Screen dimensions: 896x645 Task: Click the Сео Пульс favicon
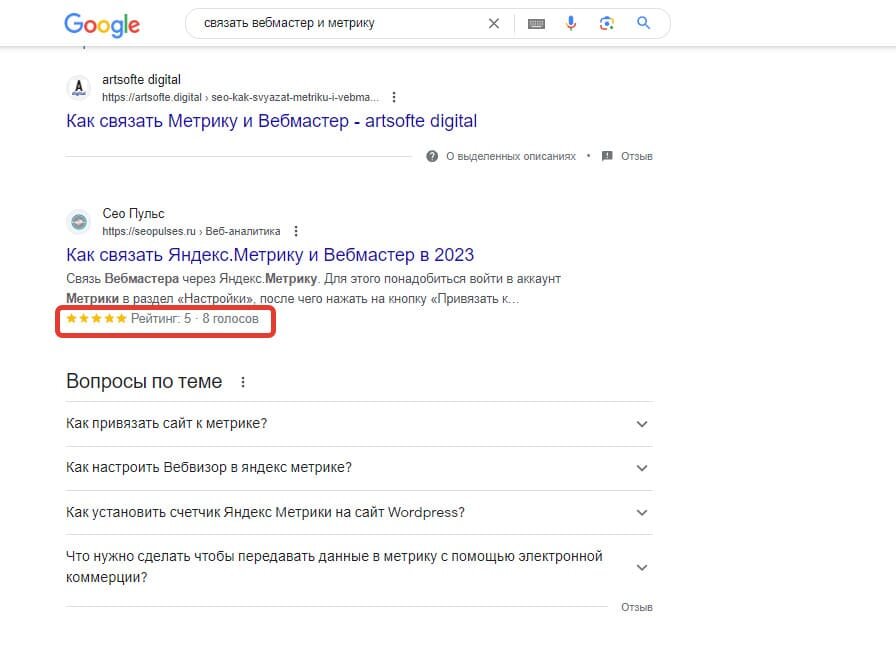[79, 222]
